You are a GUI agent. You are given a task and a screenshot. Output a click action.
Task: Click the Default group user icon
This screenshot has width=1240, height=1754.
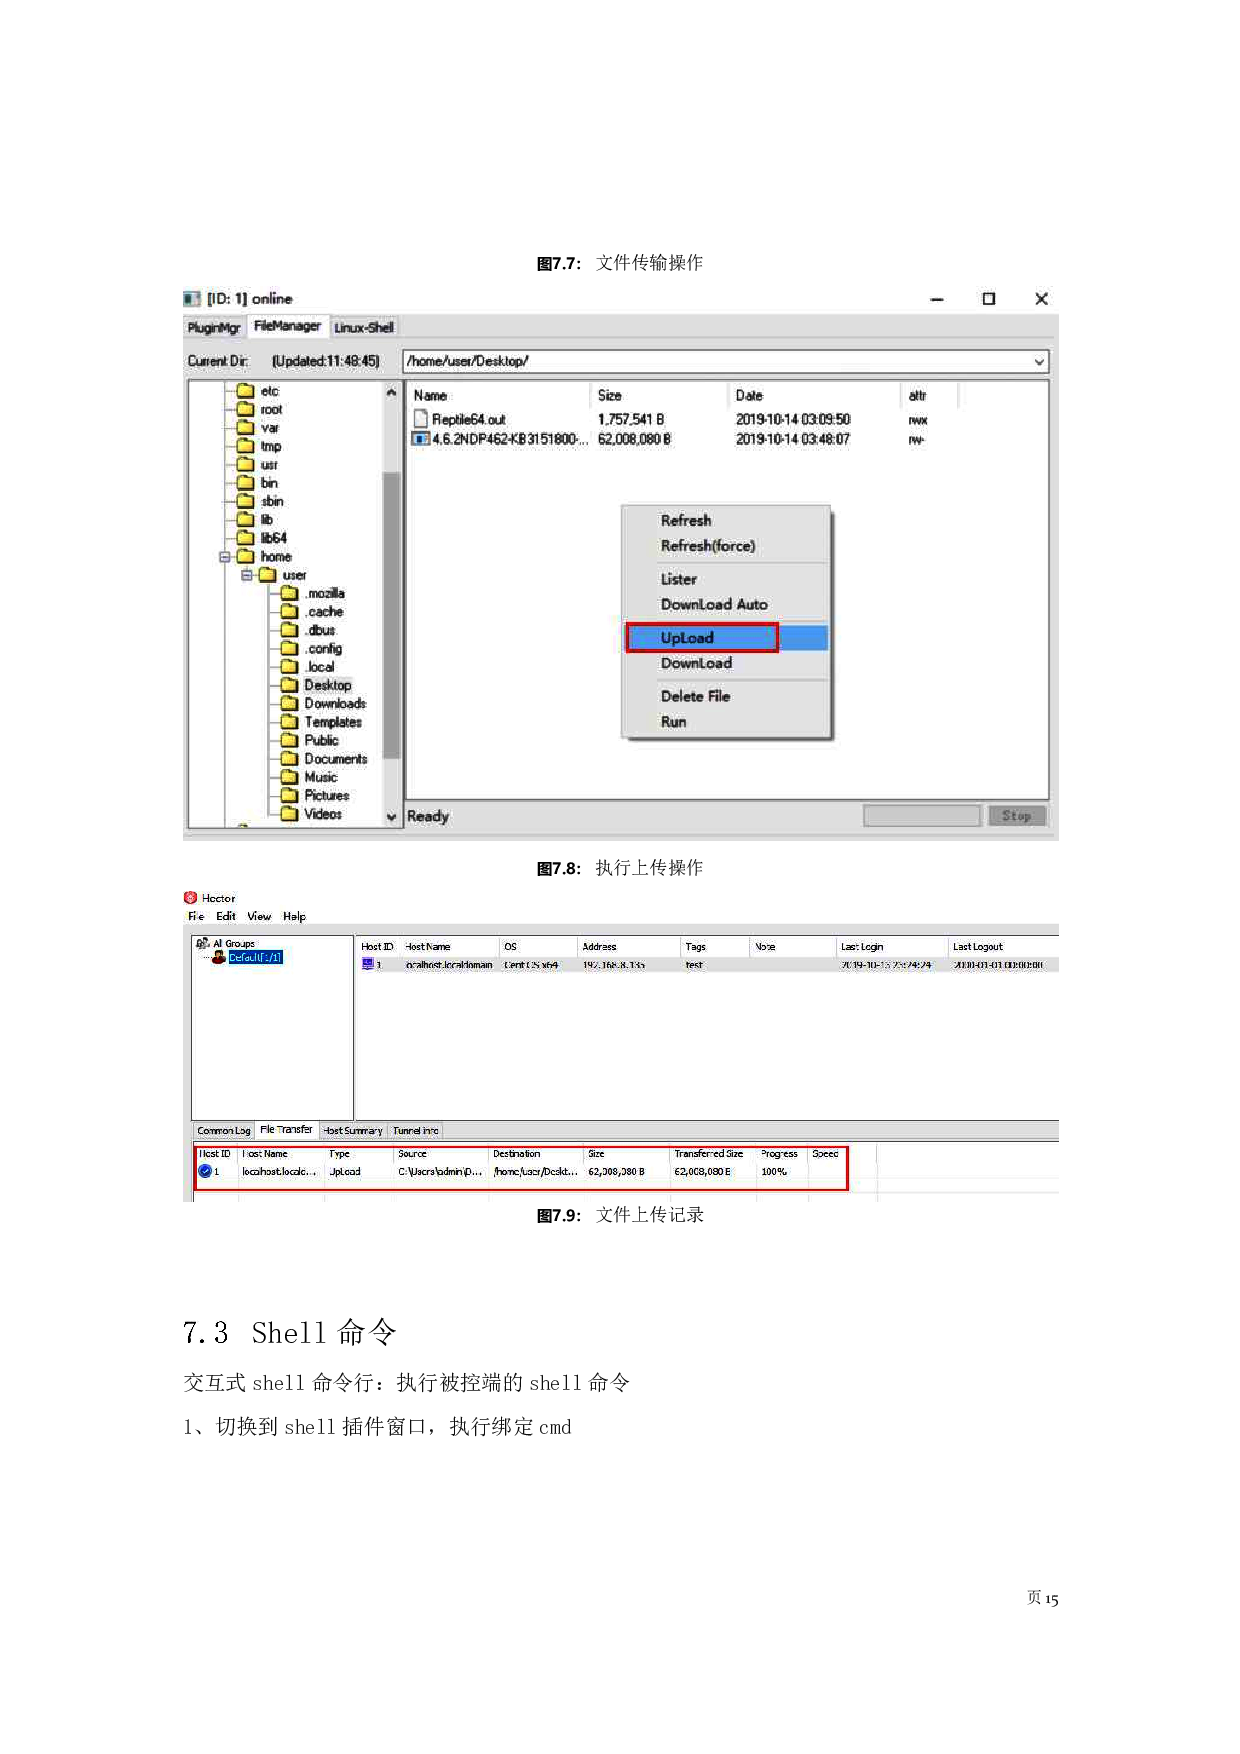click(x=219, y=957)
